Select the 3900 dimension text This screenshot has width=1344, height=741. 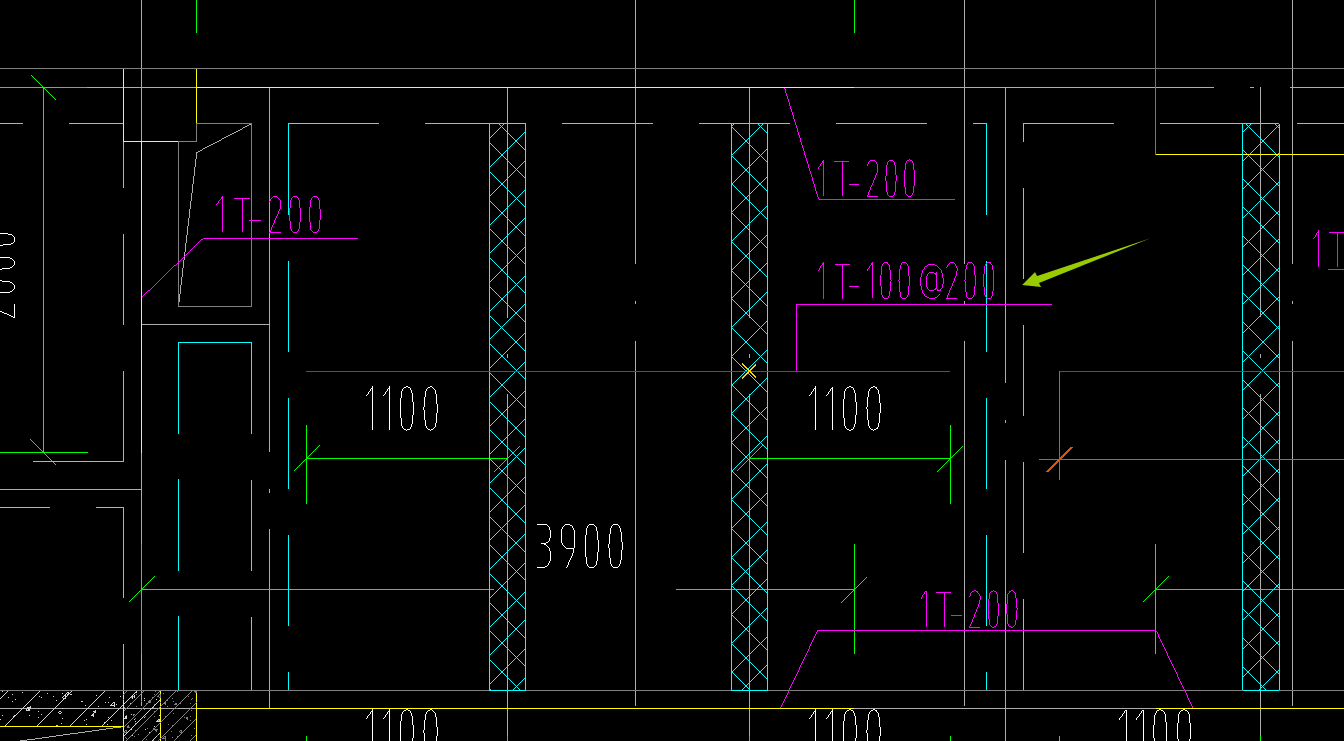pyautogui.click(x=581, y=546)
